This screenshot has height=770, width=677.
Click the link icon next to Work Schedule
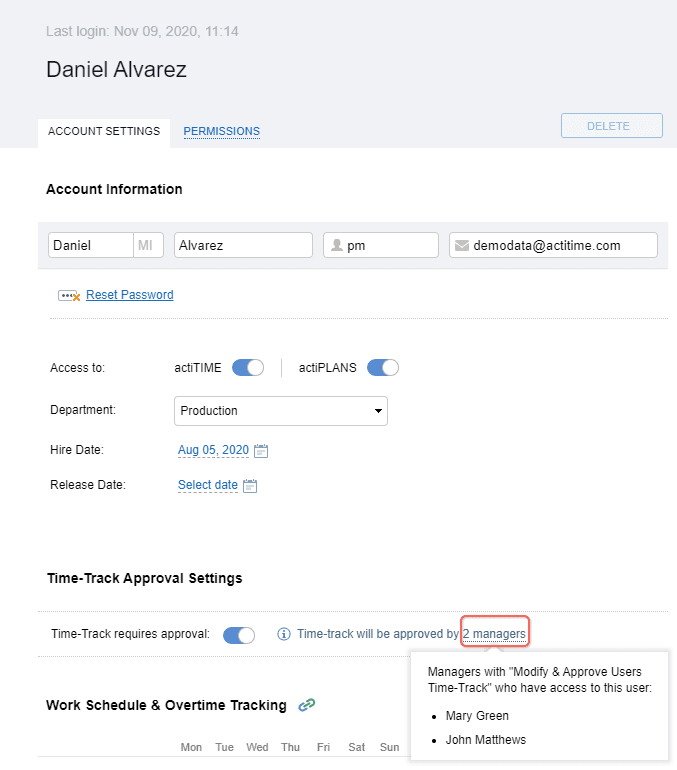point(307,705)
